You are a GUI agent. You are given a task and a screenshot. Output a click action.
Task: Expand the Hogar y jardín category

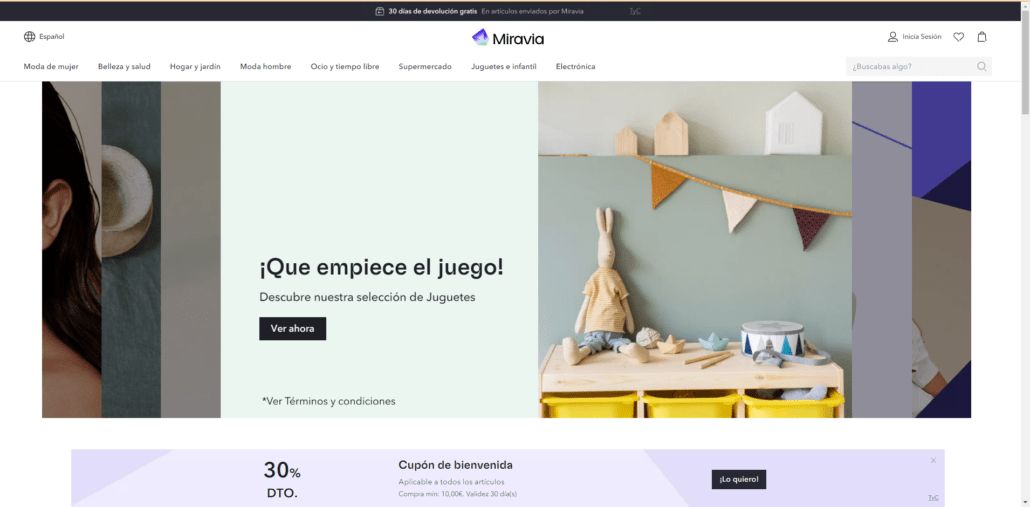195,66
